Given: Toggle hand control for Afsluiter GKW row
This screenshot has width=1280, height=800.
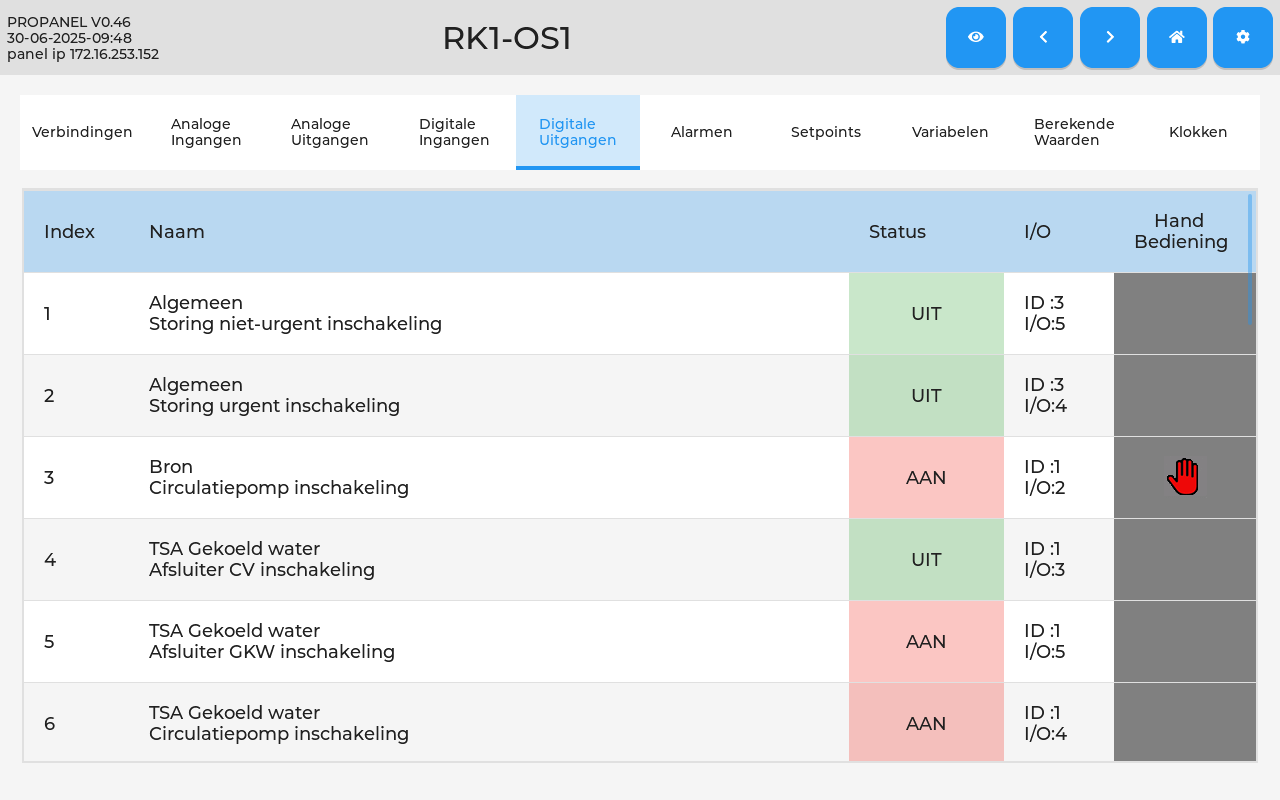Looking at the screenshot, I should (1185, 642).
